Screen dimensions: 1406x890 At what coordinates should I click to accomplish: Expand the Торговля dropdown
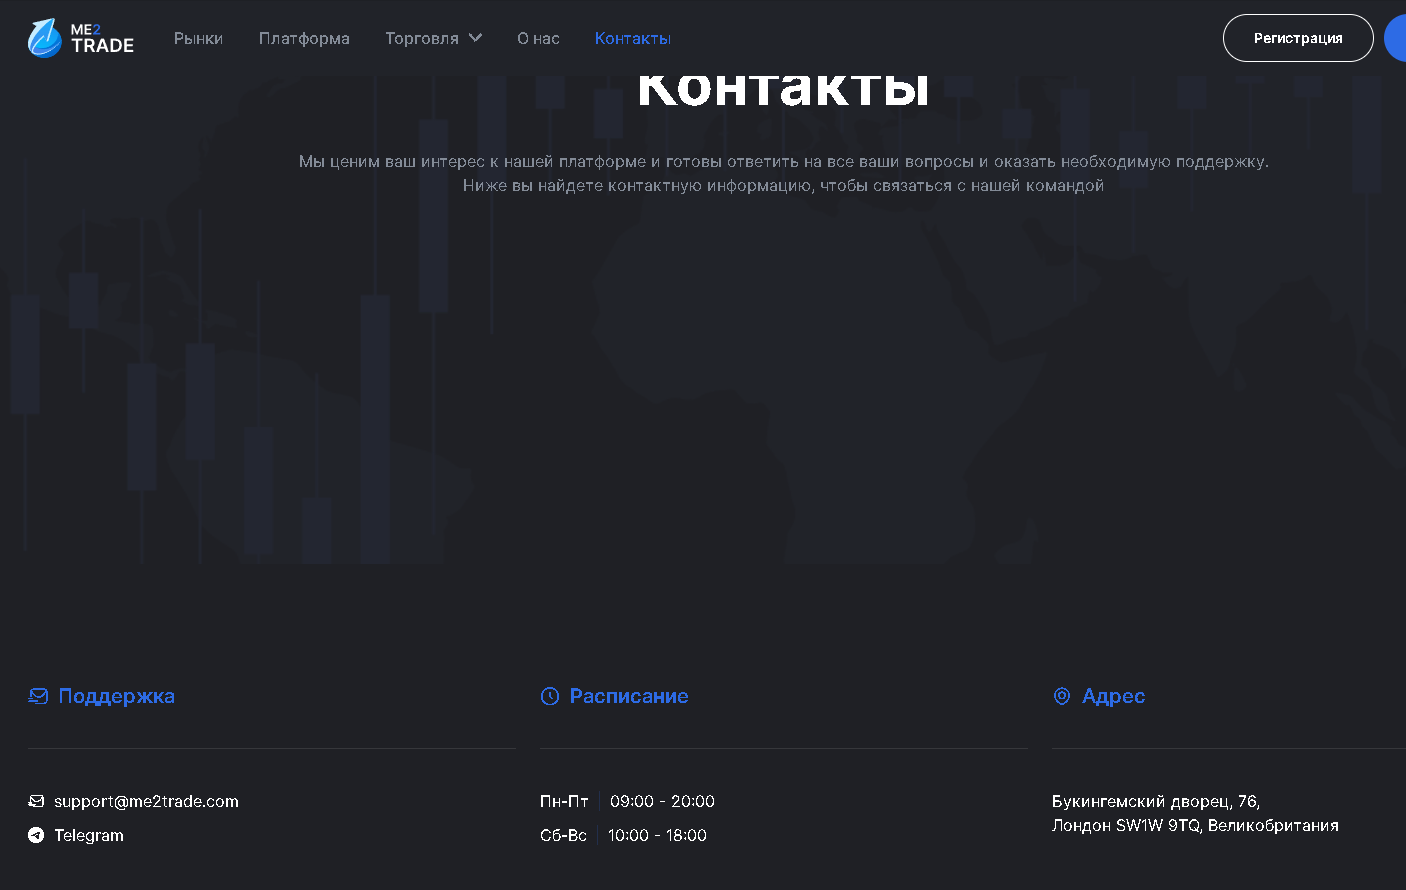pos(433,38)
